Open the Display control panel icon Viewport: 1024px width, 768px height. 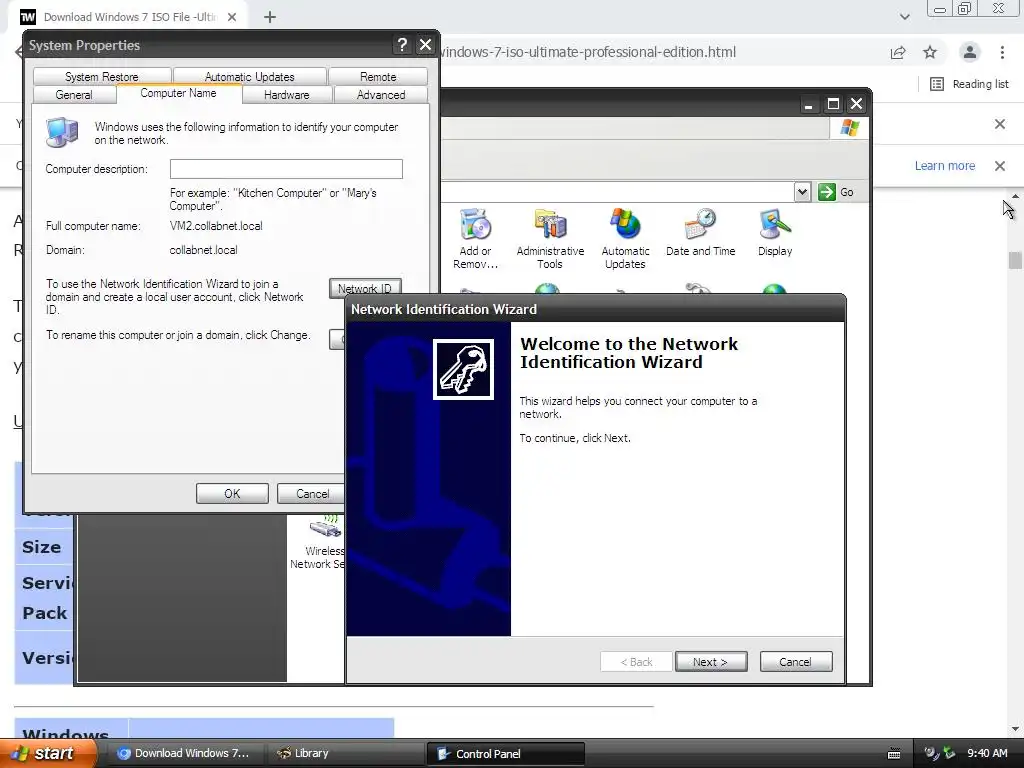[775, 232]
